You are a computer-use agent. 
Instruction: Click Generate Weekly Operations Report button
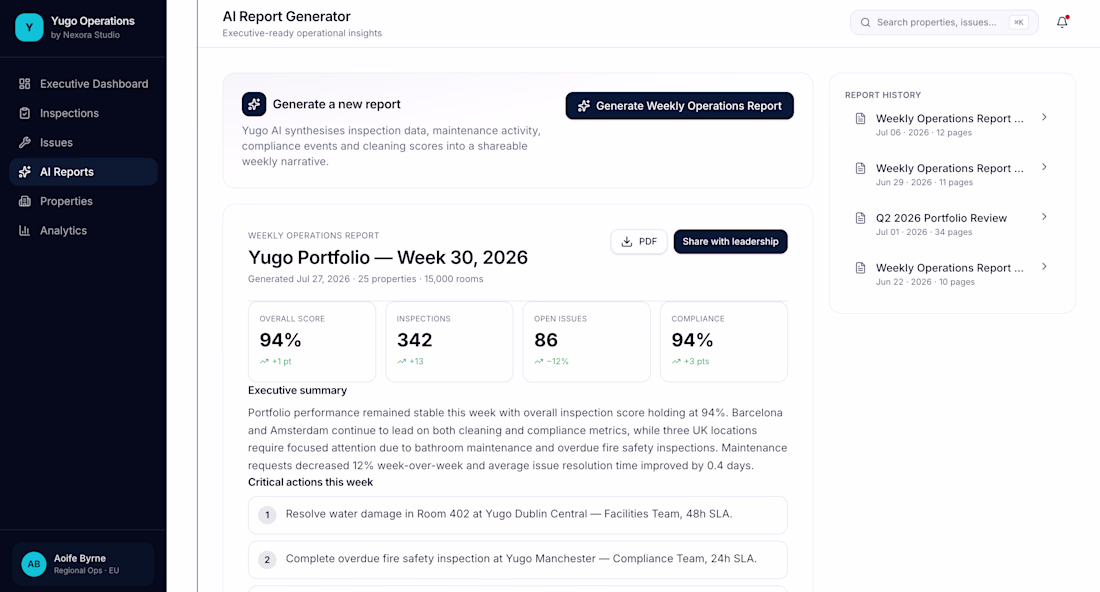679,106
